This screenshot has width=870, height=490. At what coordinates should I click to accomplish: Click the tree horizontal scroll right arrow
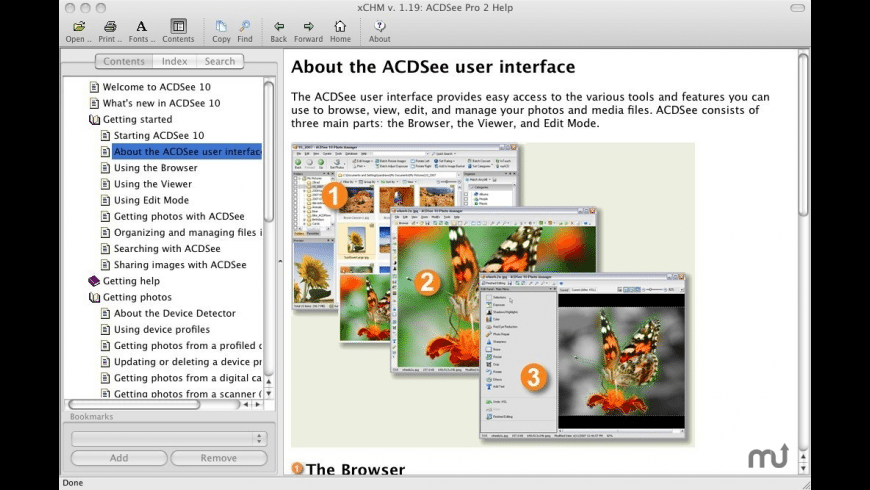[x=257, y=405]
